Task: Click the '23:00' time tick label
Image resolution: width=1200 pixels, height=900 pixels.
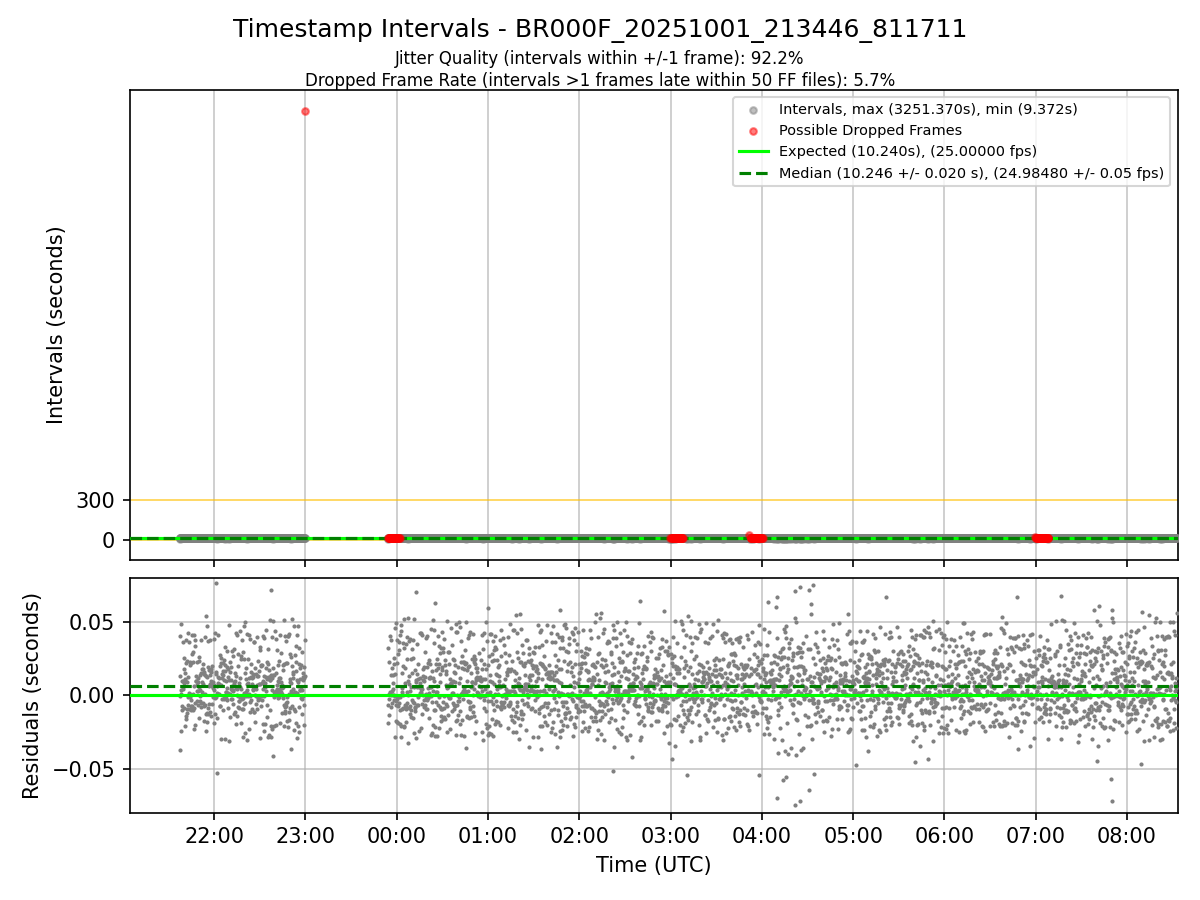Action: tap(305, 836)
